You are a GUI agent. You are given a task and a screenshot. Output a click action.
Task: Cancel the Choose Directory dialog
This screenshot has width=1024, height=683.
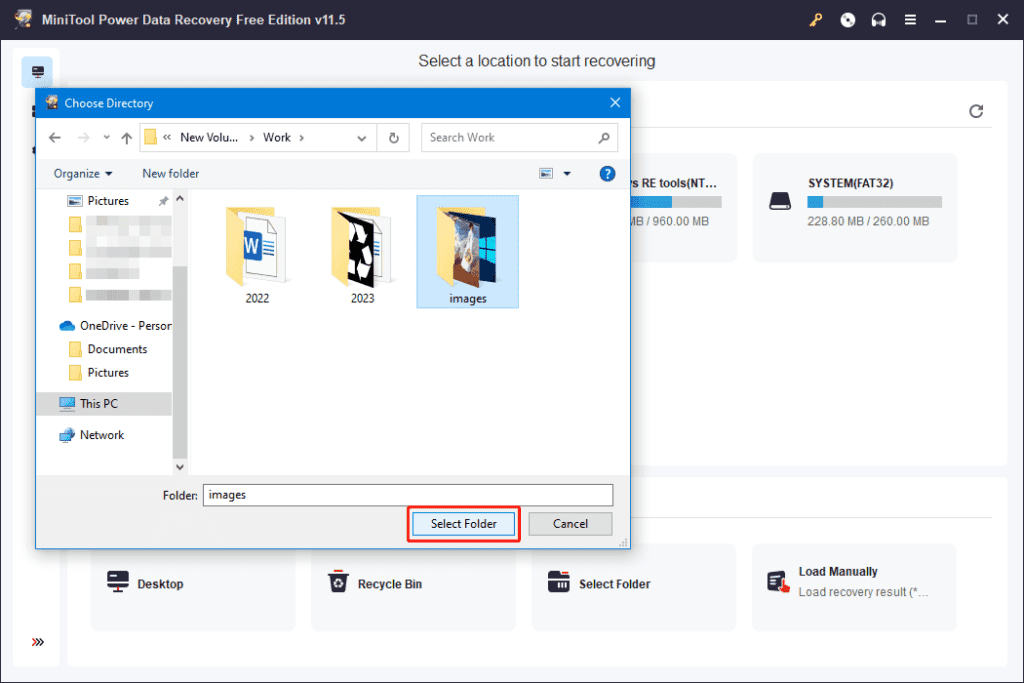[x=570, y=524]
